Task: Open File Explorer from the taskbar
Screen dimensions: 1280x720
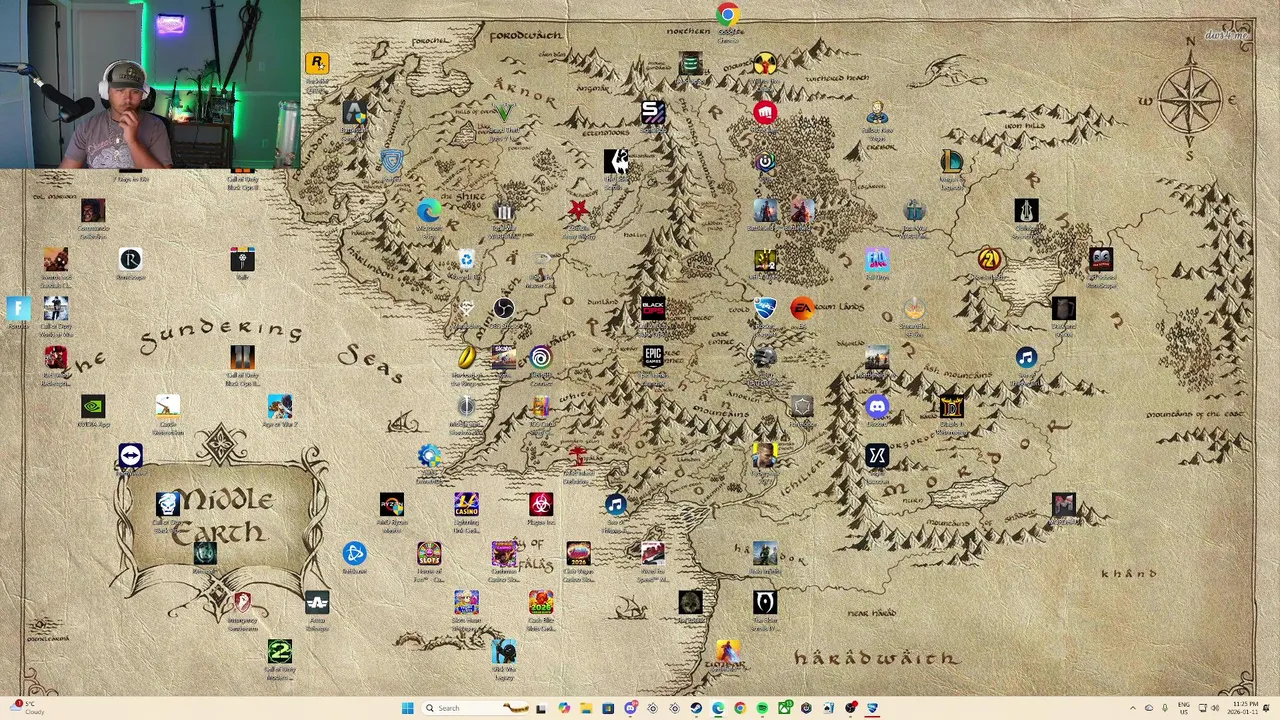Action: pos(586,708)
